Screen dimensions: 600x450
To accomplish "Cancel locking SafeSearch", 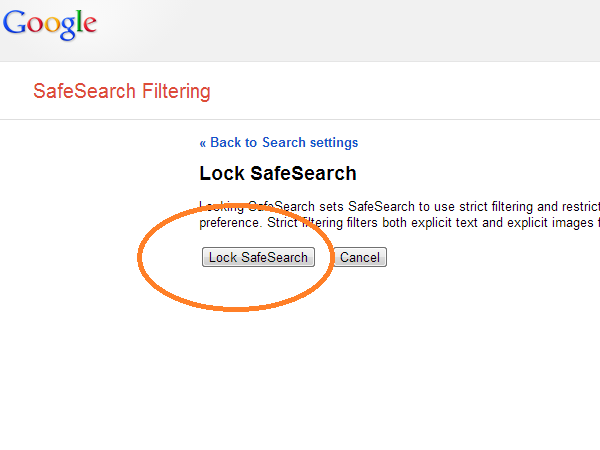I will [x=360, y=257].
